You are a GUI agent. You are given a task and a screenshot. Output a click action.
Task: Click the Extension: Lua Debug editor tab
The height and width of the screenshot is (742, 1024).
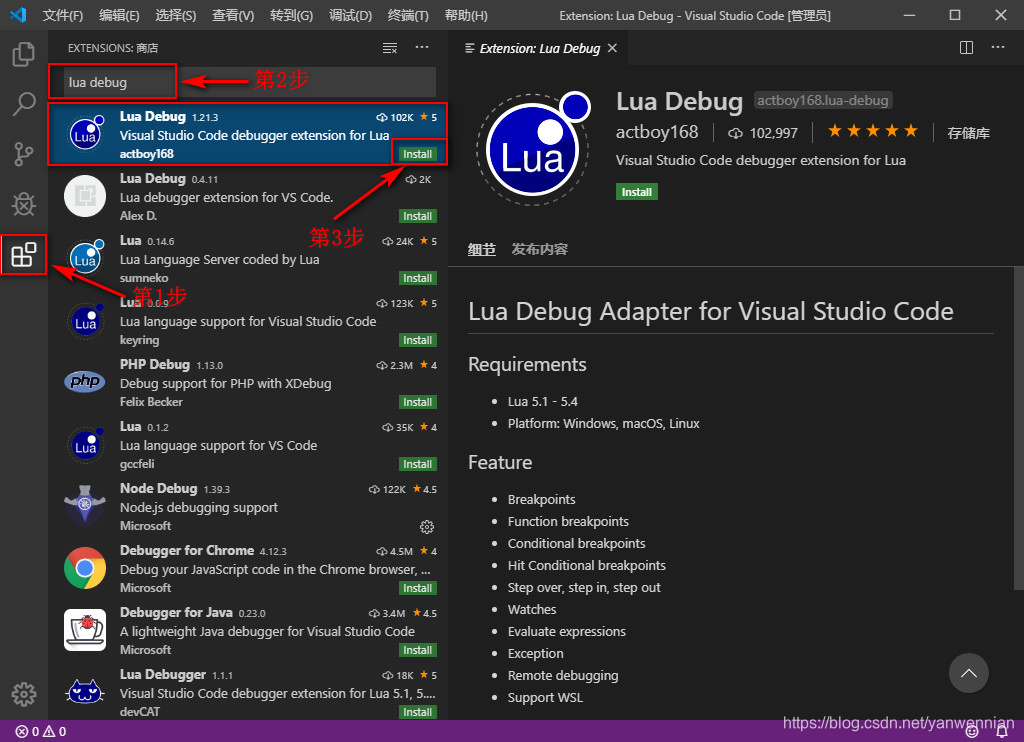coord(539,48)
